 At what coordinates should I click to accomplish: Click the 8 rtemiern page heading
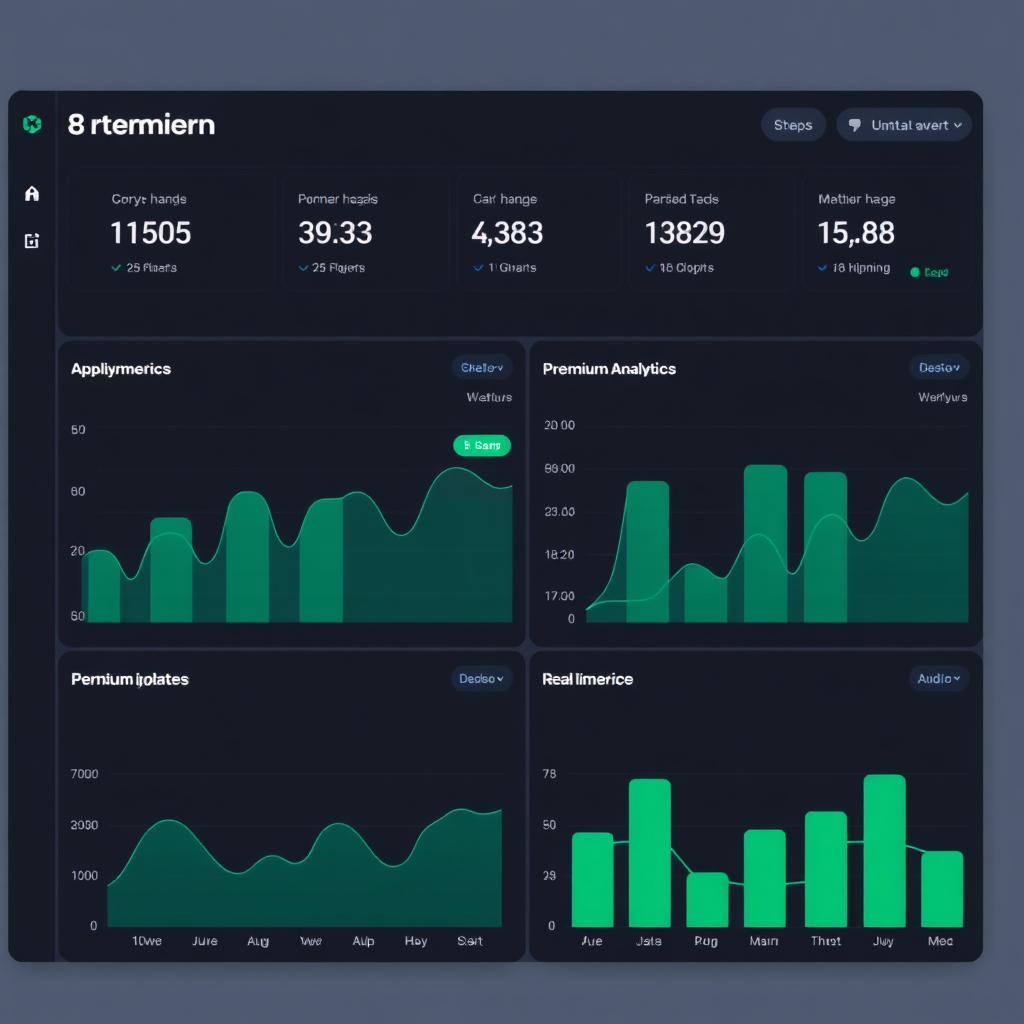pyautogui.click(x=141, y=125)
